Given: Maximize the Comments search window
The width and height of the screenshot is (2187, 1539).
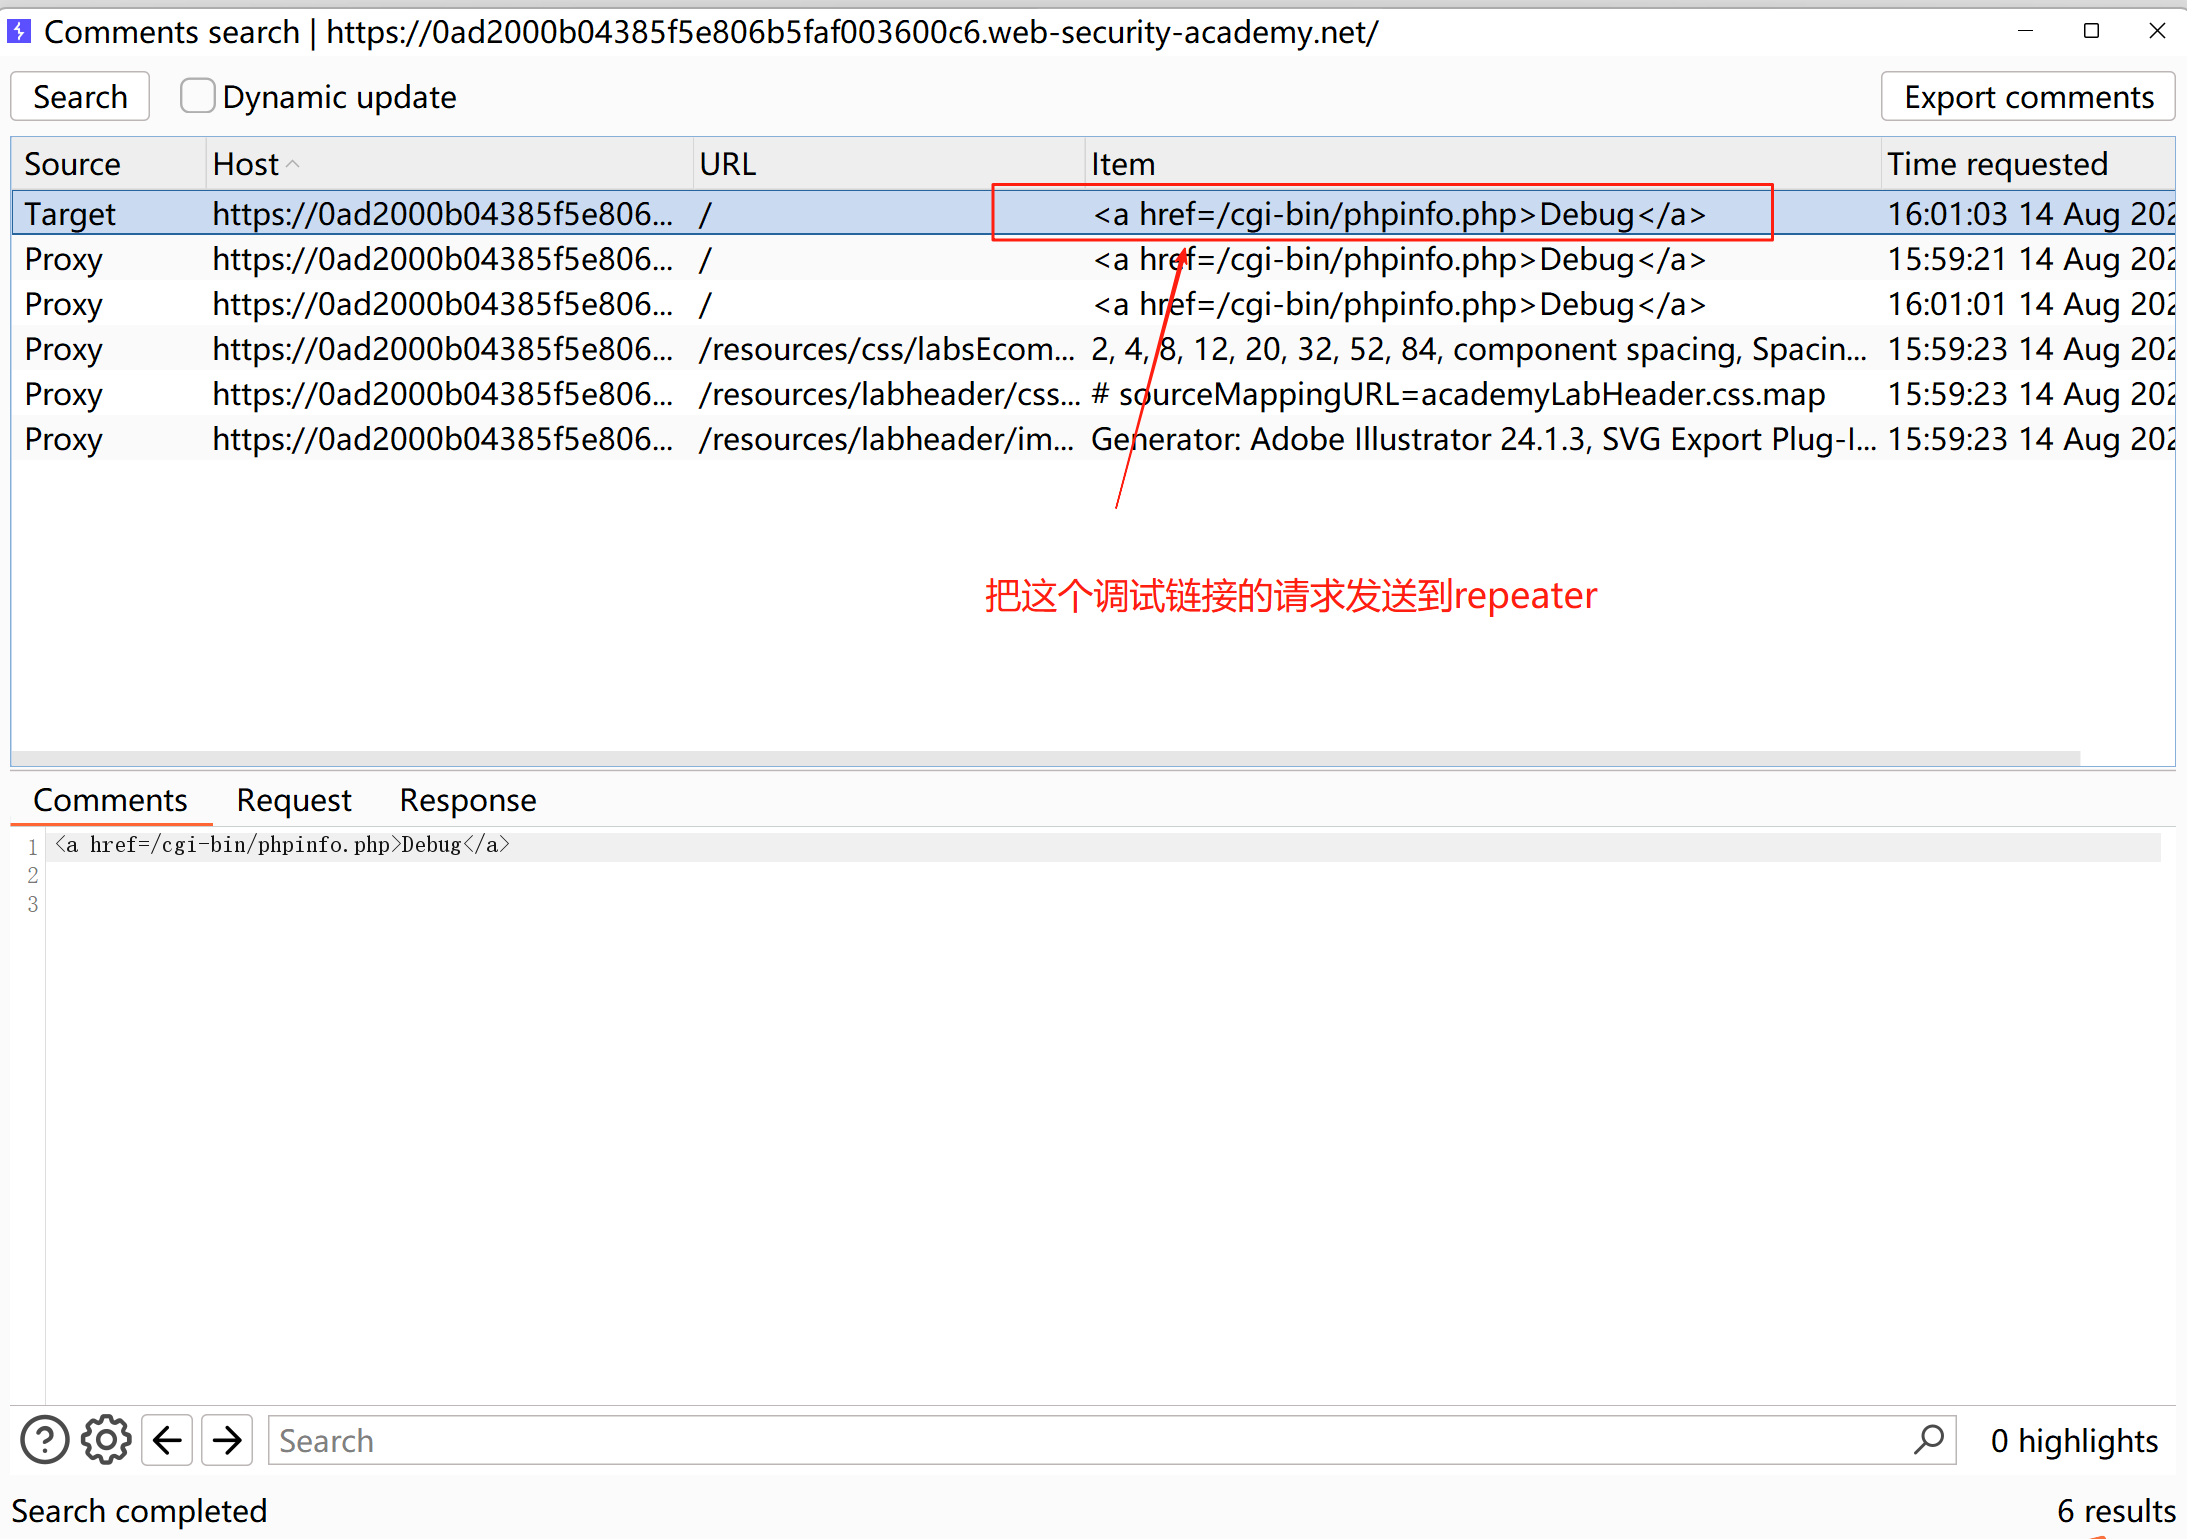Looking at the screenshot, I should pyautogui.click(x=2091, y=31).
